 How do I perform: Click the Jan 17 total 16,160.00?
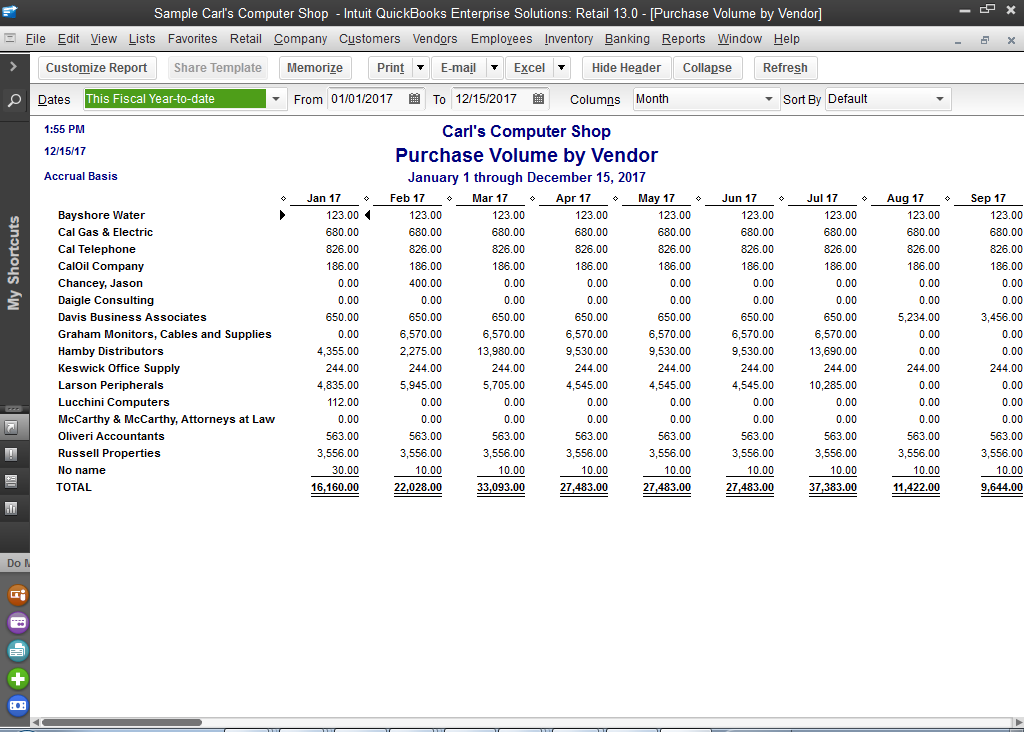click(335, 487)
